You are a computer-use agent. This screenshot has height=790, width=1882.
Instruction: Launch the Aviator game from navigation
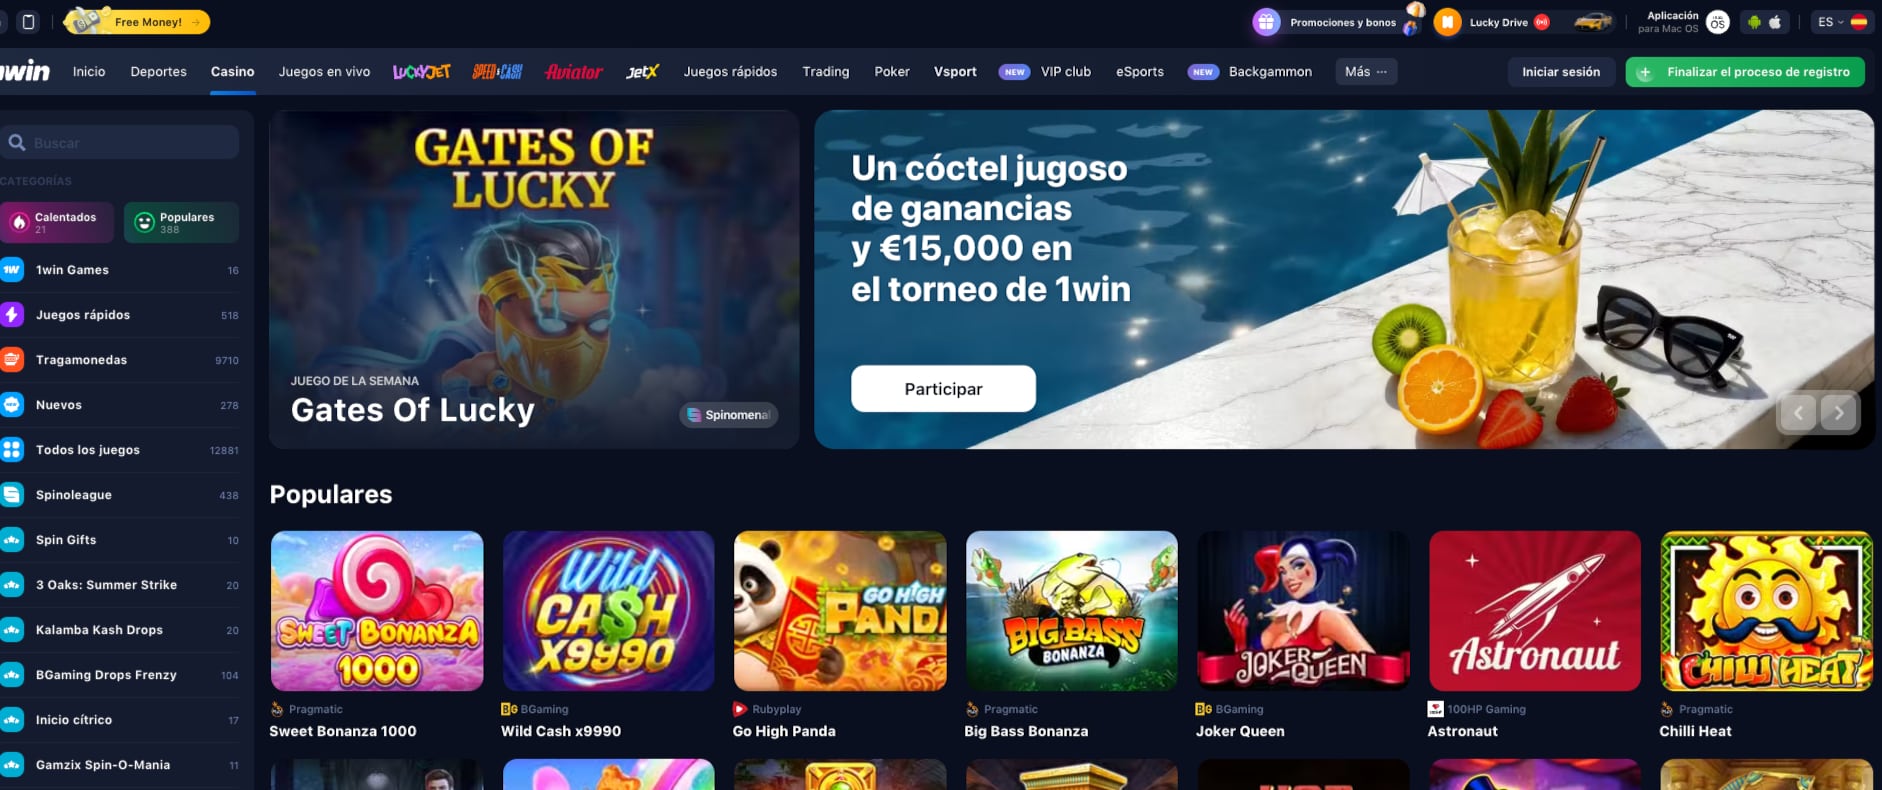(x=574, y=72)
